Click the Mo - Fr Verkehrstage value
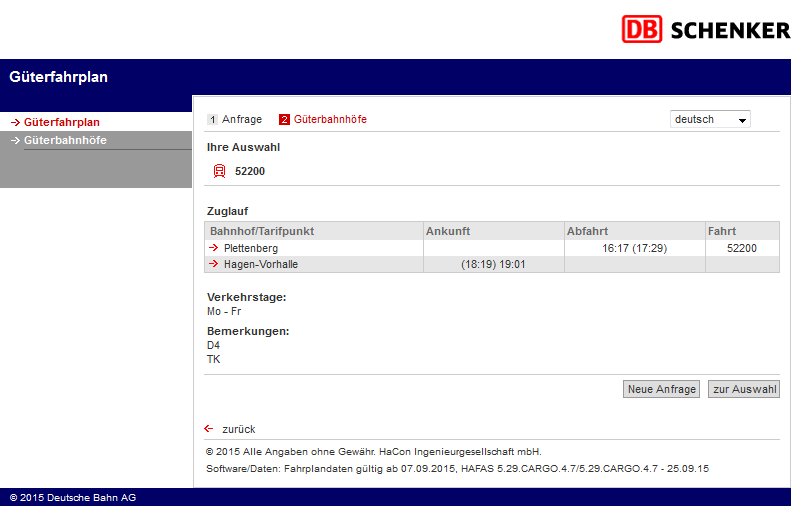This screenshot has height=512, width=795. (224, 311)
